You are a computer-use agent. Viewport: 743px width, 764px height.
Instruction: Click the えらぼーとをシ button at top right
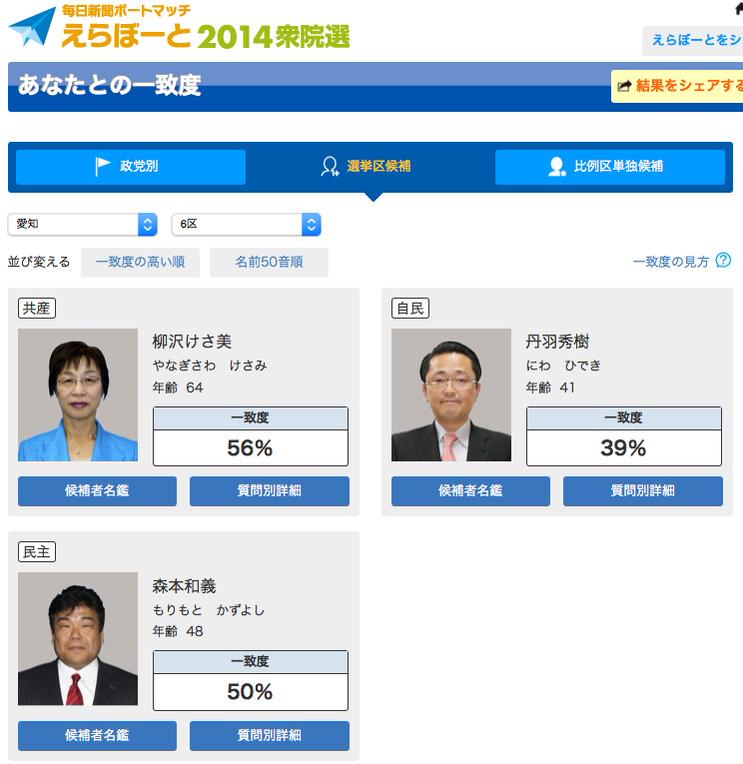pyautogui.click(x=694, y=40)
